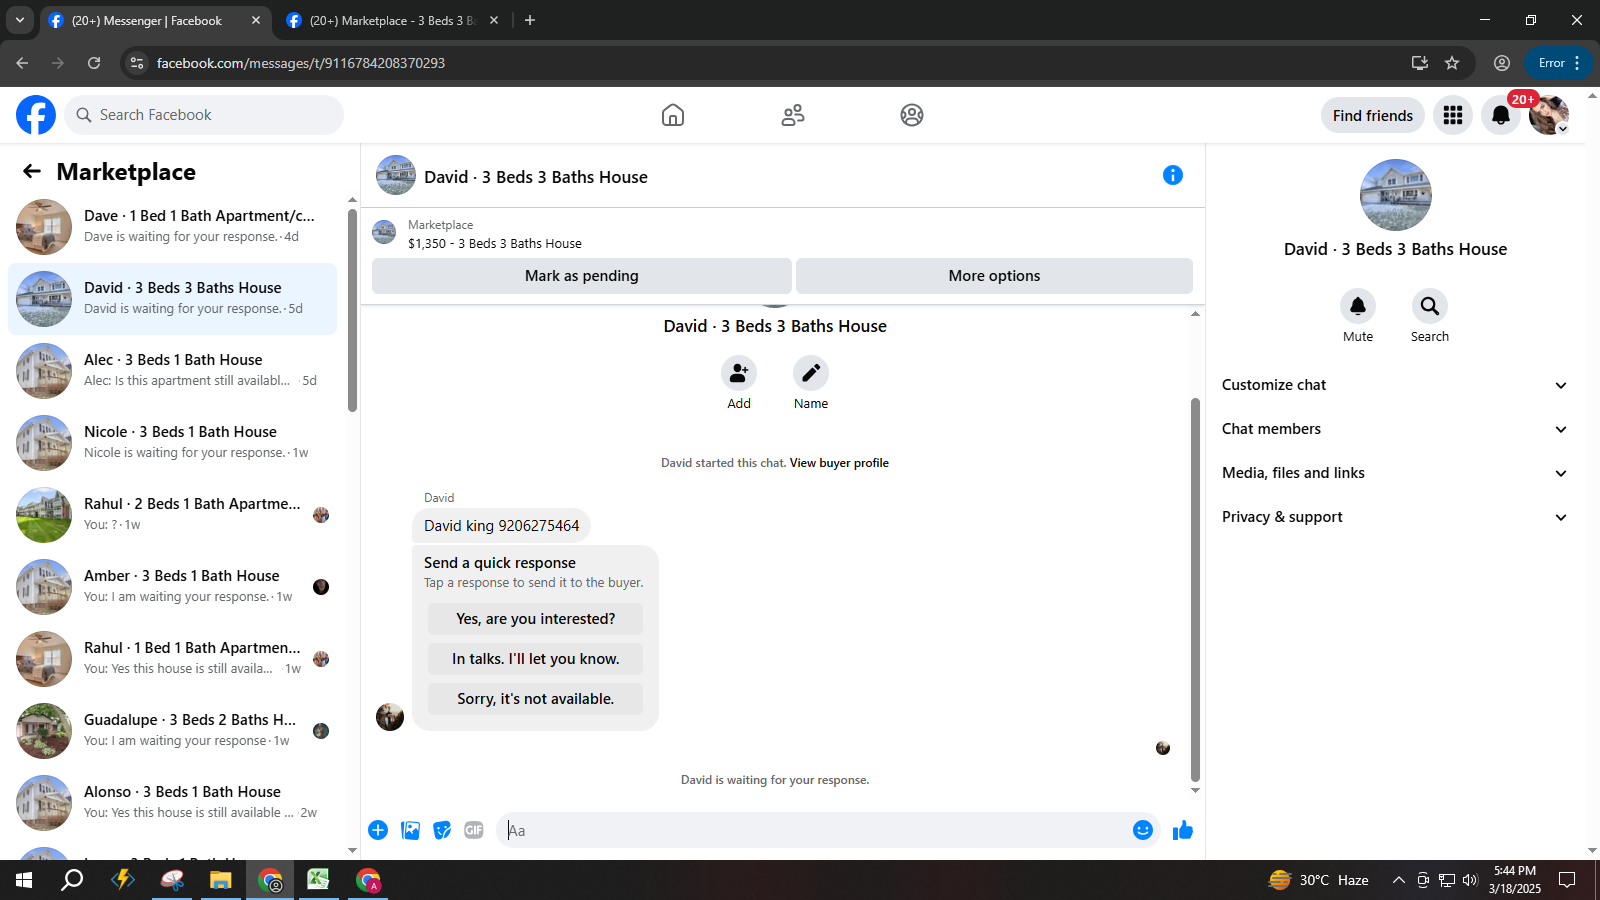Open Alec 3 Beds 1 Bath House conversation

(x=172, y=371)
